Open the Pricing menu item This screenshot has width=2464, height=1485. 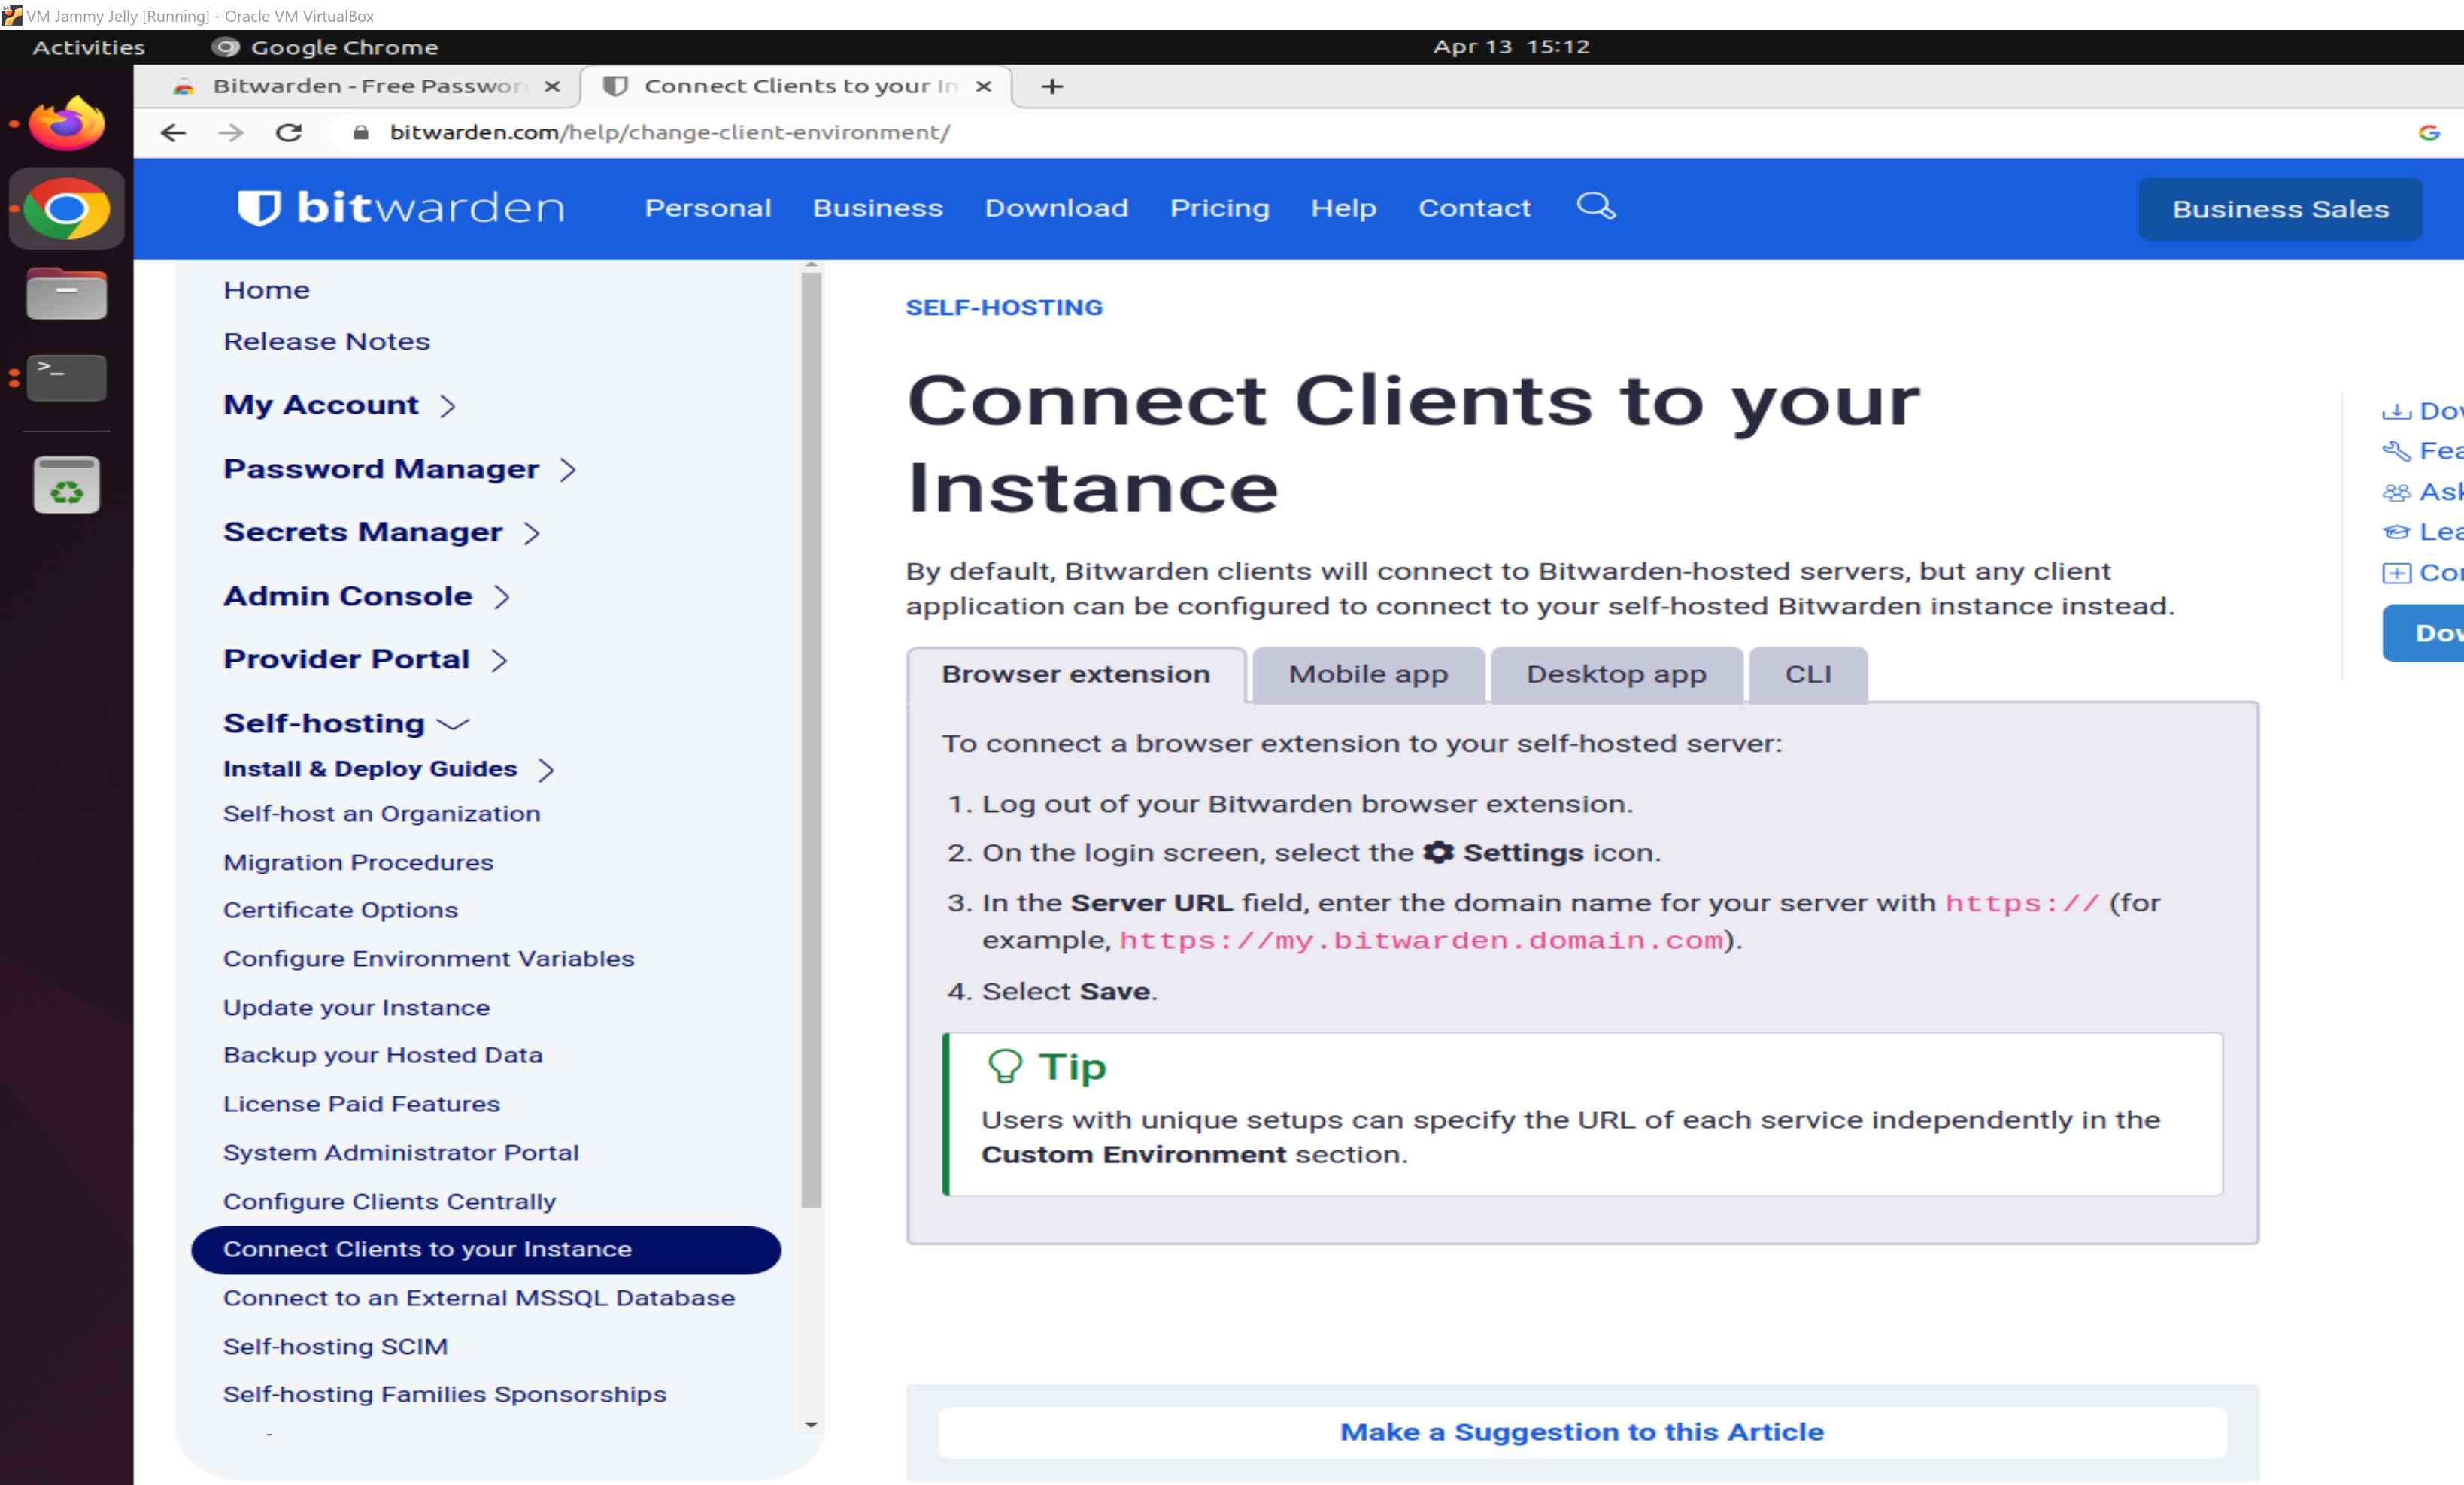coord(1219,208)
